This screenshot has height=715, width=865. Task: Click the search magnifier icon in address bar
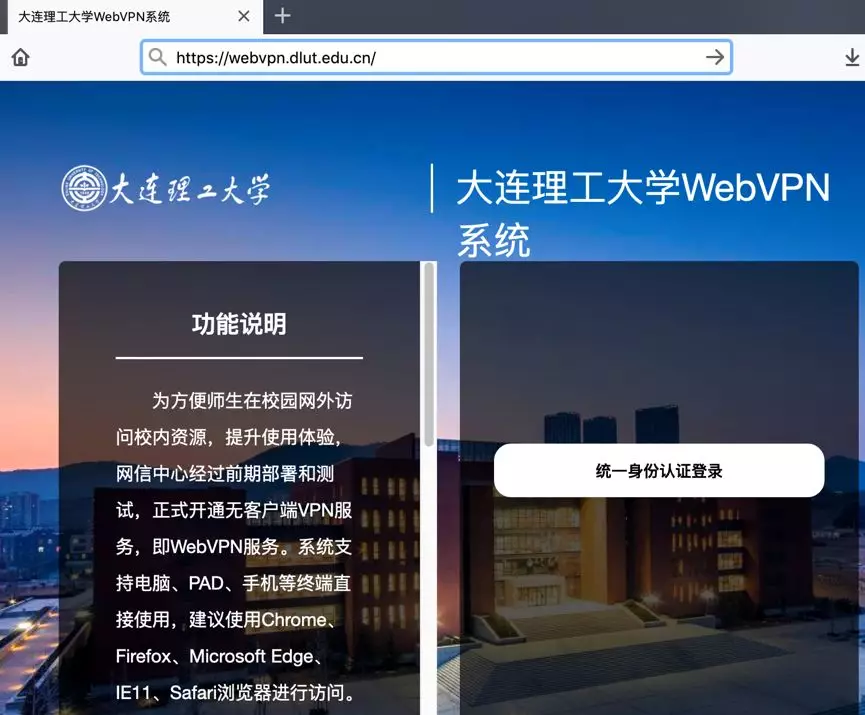158,57
